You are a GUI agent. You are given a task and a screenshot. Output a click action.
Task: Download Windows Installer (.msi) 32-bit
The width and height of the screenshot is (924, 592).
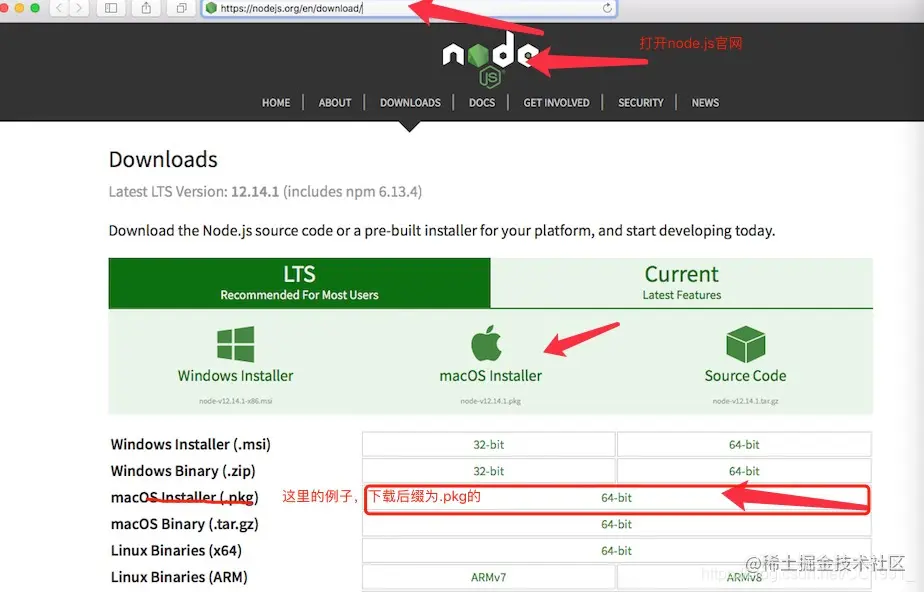click(x=489, y=445)
